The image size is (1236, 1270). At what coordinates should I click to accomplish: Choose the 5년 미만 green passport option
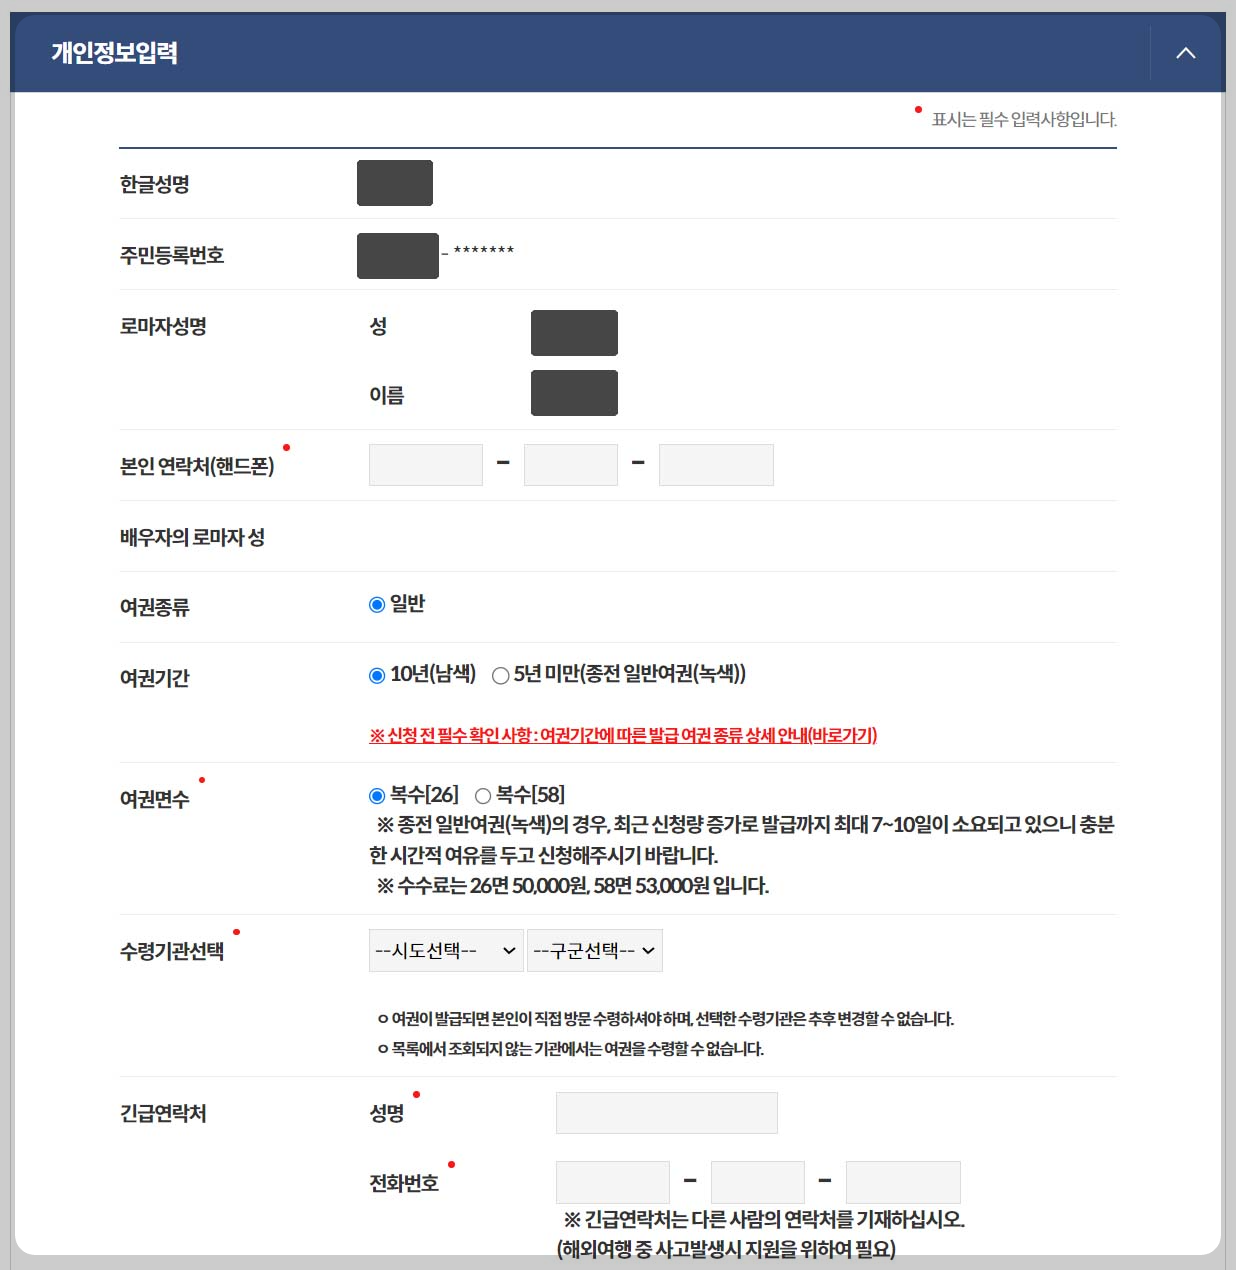pyautogui.click(x=500, y=675)
